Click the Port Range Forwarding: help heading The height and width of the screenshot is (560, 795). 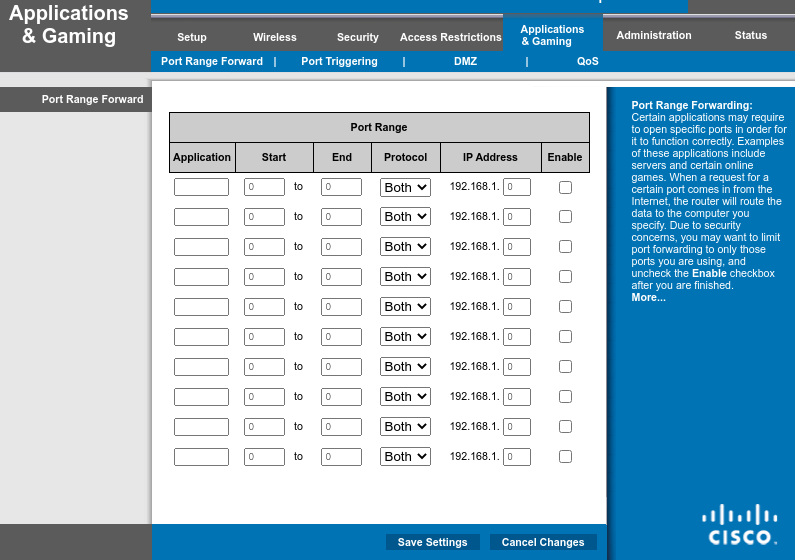click(692, 105)
